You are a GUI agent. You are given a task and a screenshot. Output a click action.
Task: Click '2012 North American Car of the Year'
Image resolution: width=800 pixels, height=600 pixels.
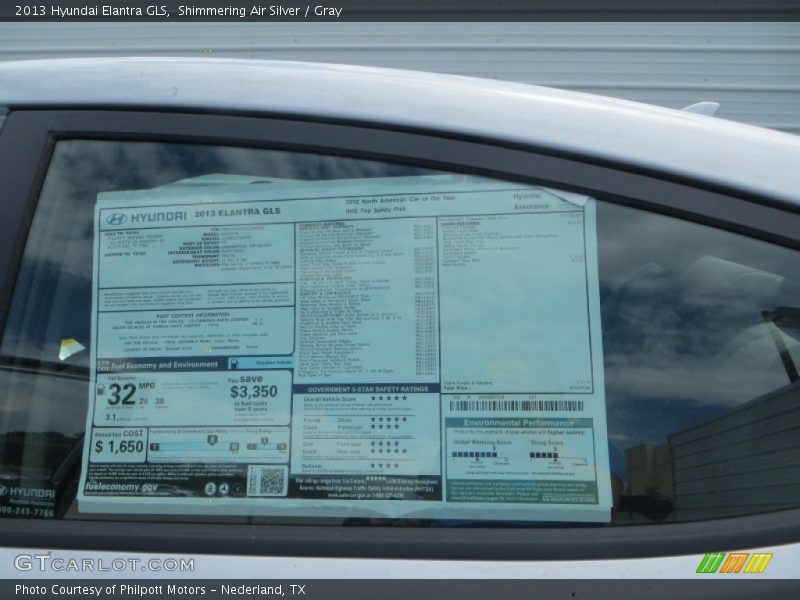(x=401, y=199)
